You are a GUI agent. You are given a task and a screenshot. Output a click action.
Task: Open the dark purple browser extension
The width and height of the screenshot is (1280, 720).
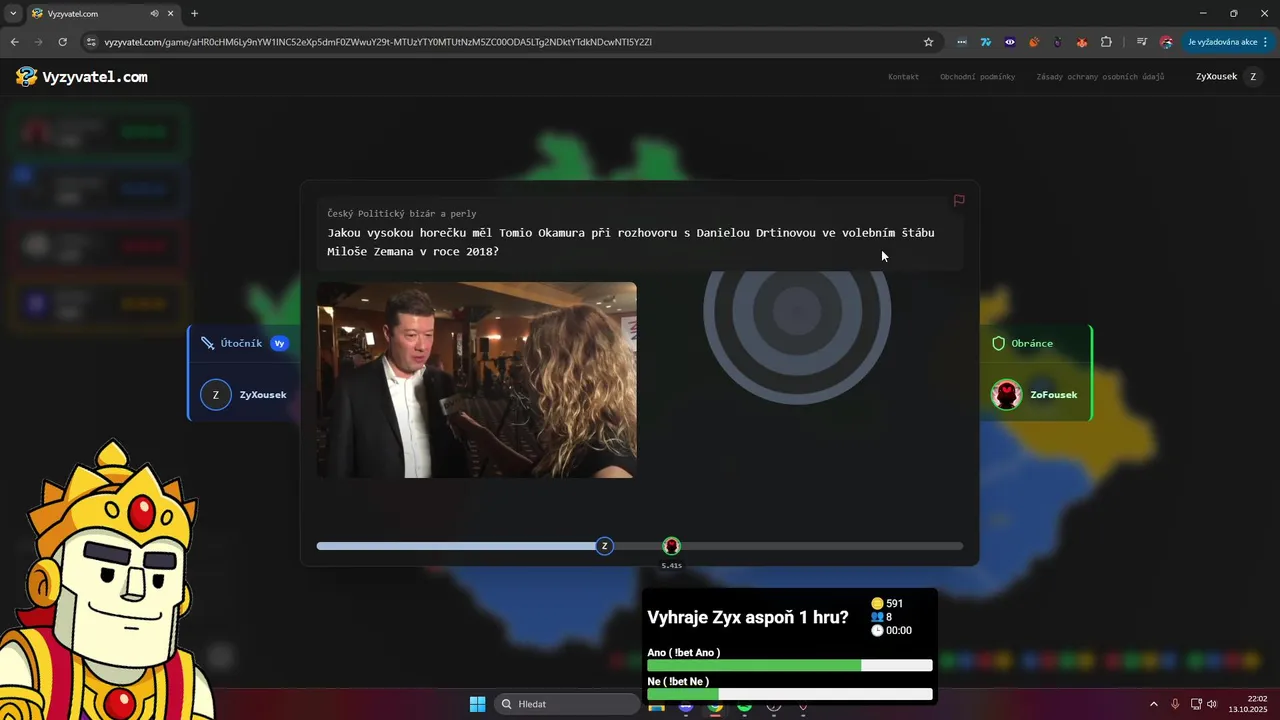point(1058,42)
